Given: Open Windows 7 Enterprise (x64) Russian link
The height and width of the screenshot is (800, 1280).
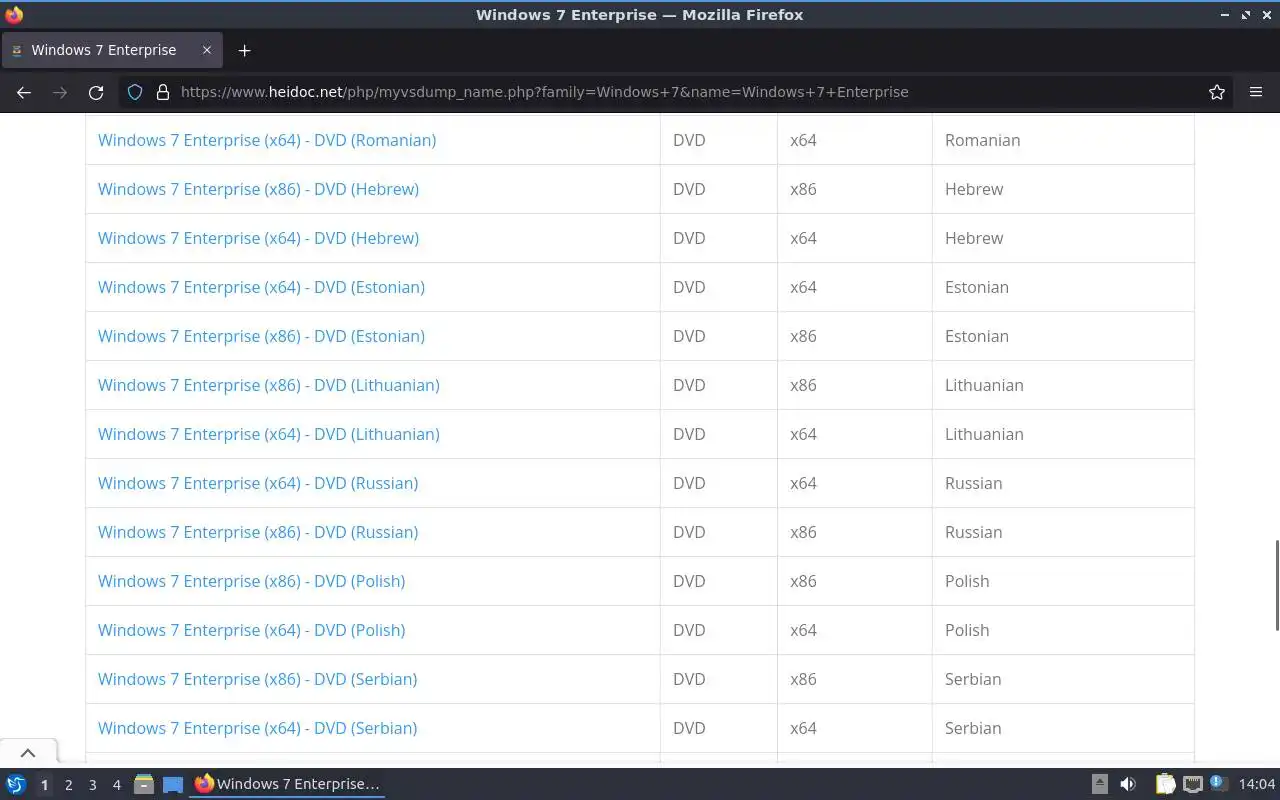Looking at the screenshot, I should [x=258, y=483].
